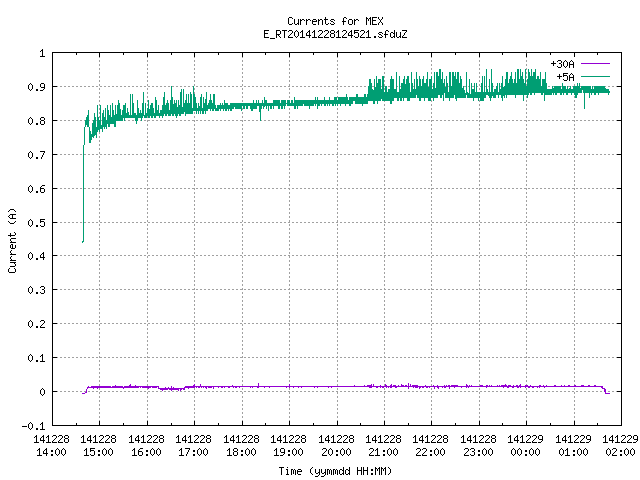The image size is (640, 480).
Task: Click the green +5A trace start near 0.44 A
Action: pos(83,242)
